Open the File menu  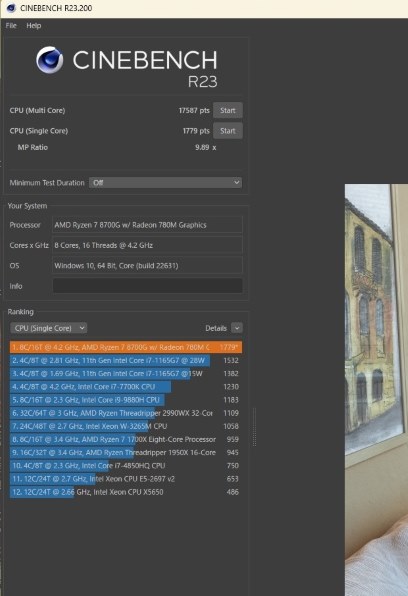[x=11, y=25]
